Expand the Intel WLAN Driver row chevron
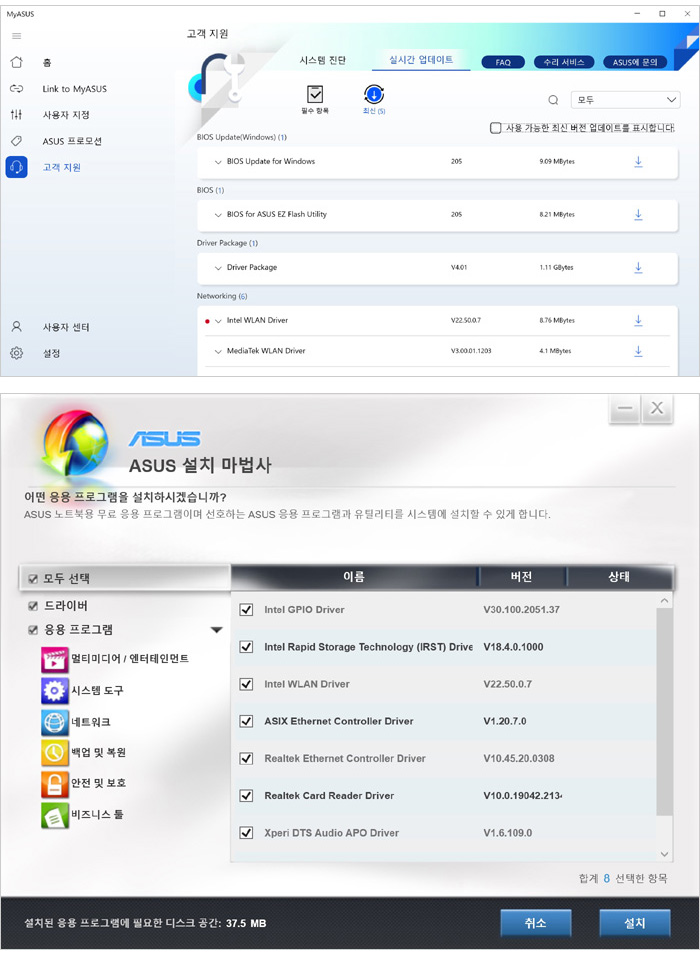 click(218, 321)
